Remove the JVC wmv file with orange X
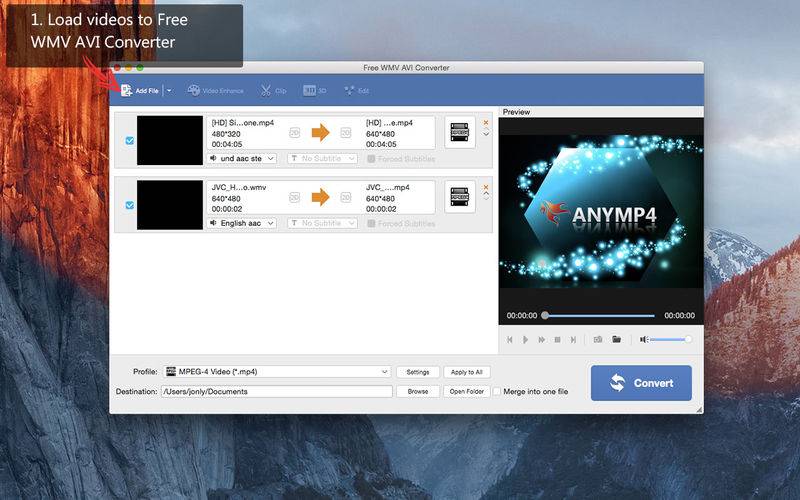The height and width of the screenshot is (500, 800). click(486, 187)
